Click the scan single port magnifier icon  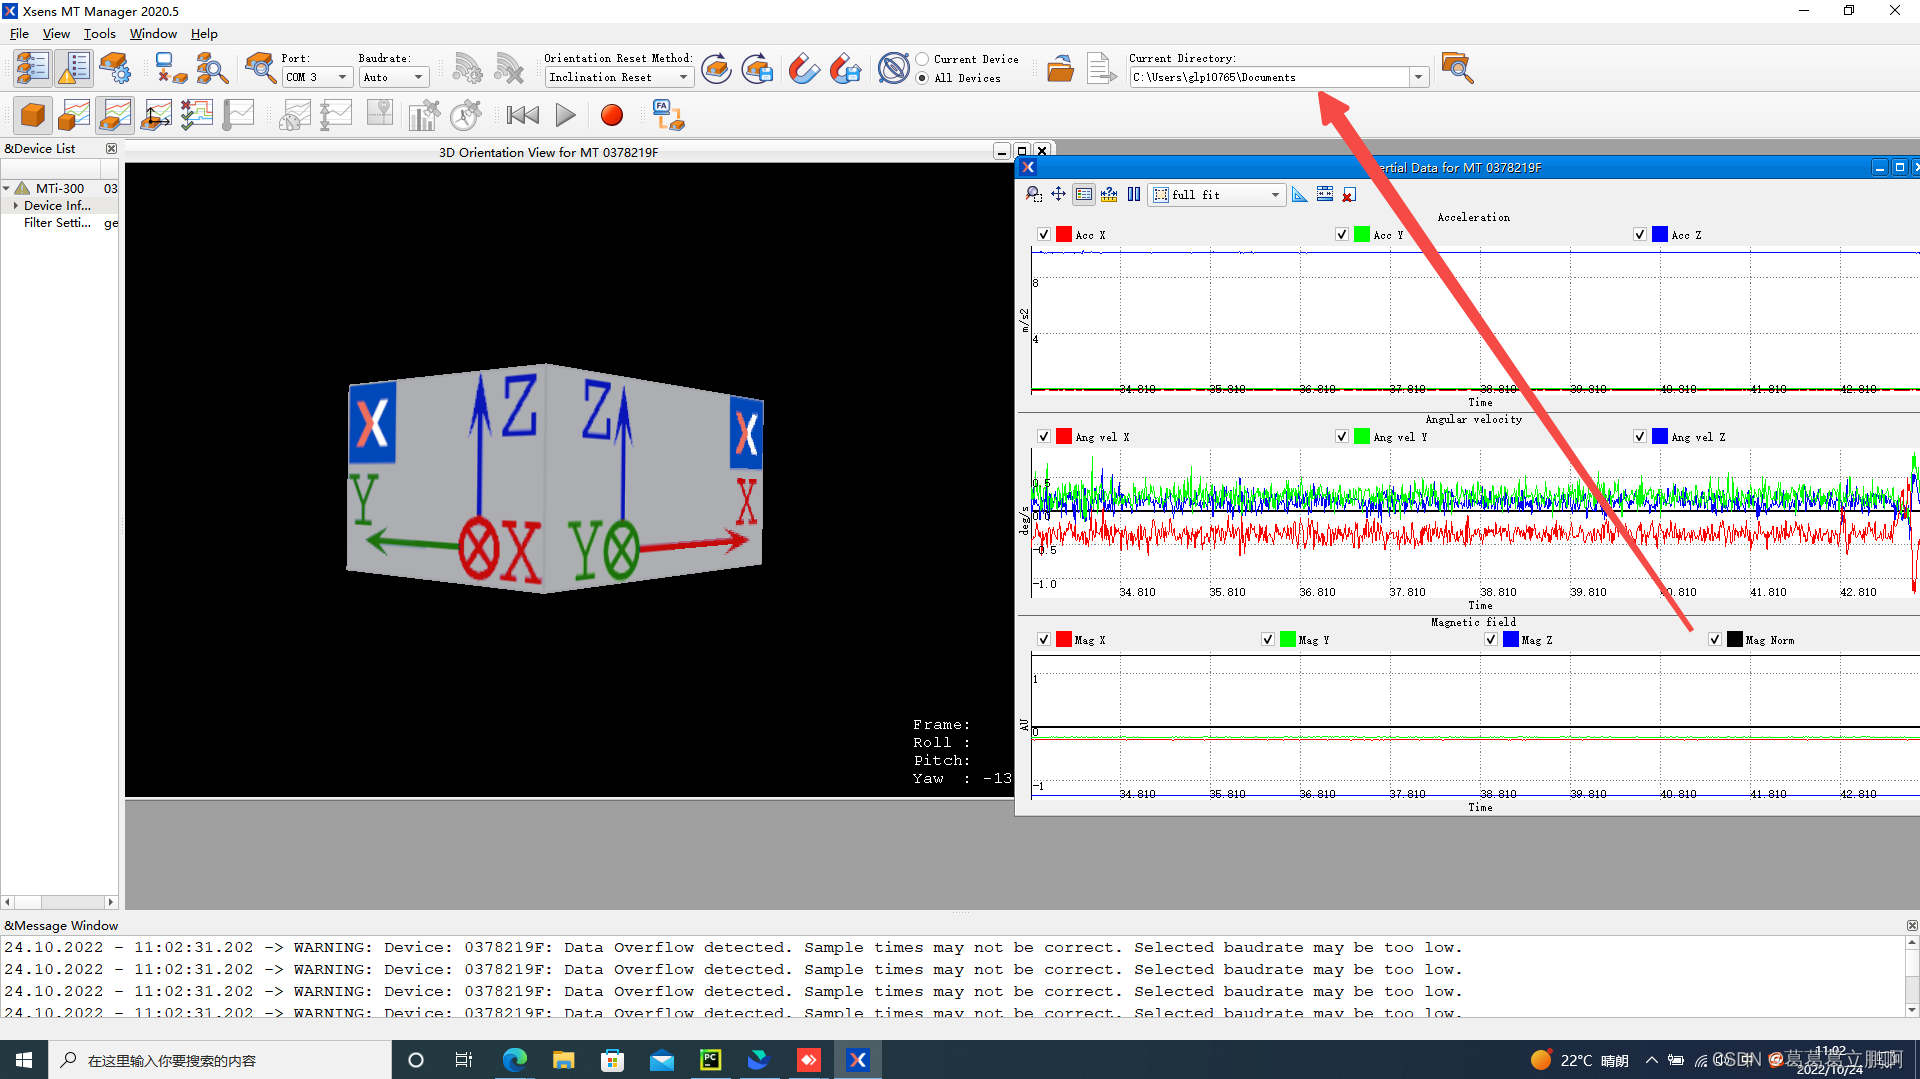point(260,68)
